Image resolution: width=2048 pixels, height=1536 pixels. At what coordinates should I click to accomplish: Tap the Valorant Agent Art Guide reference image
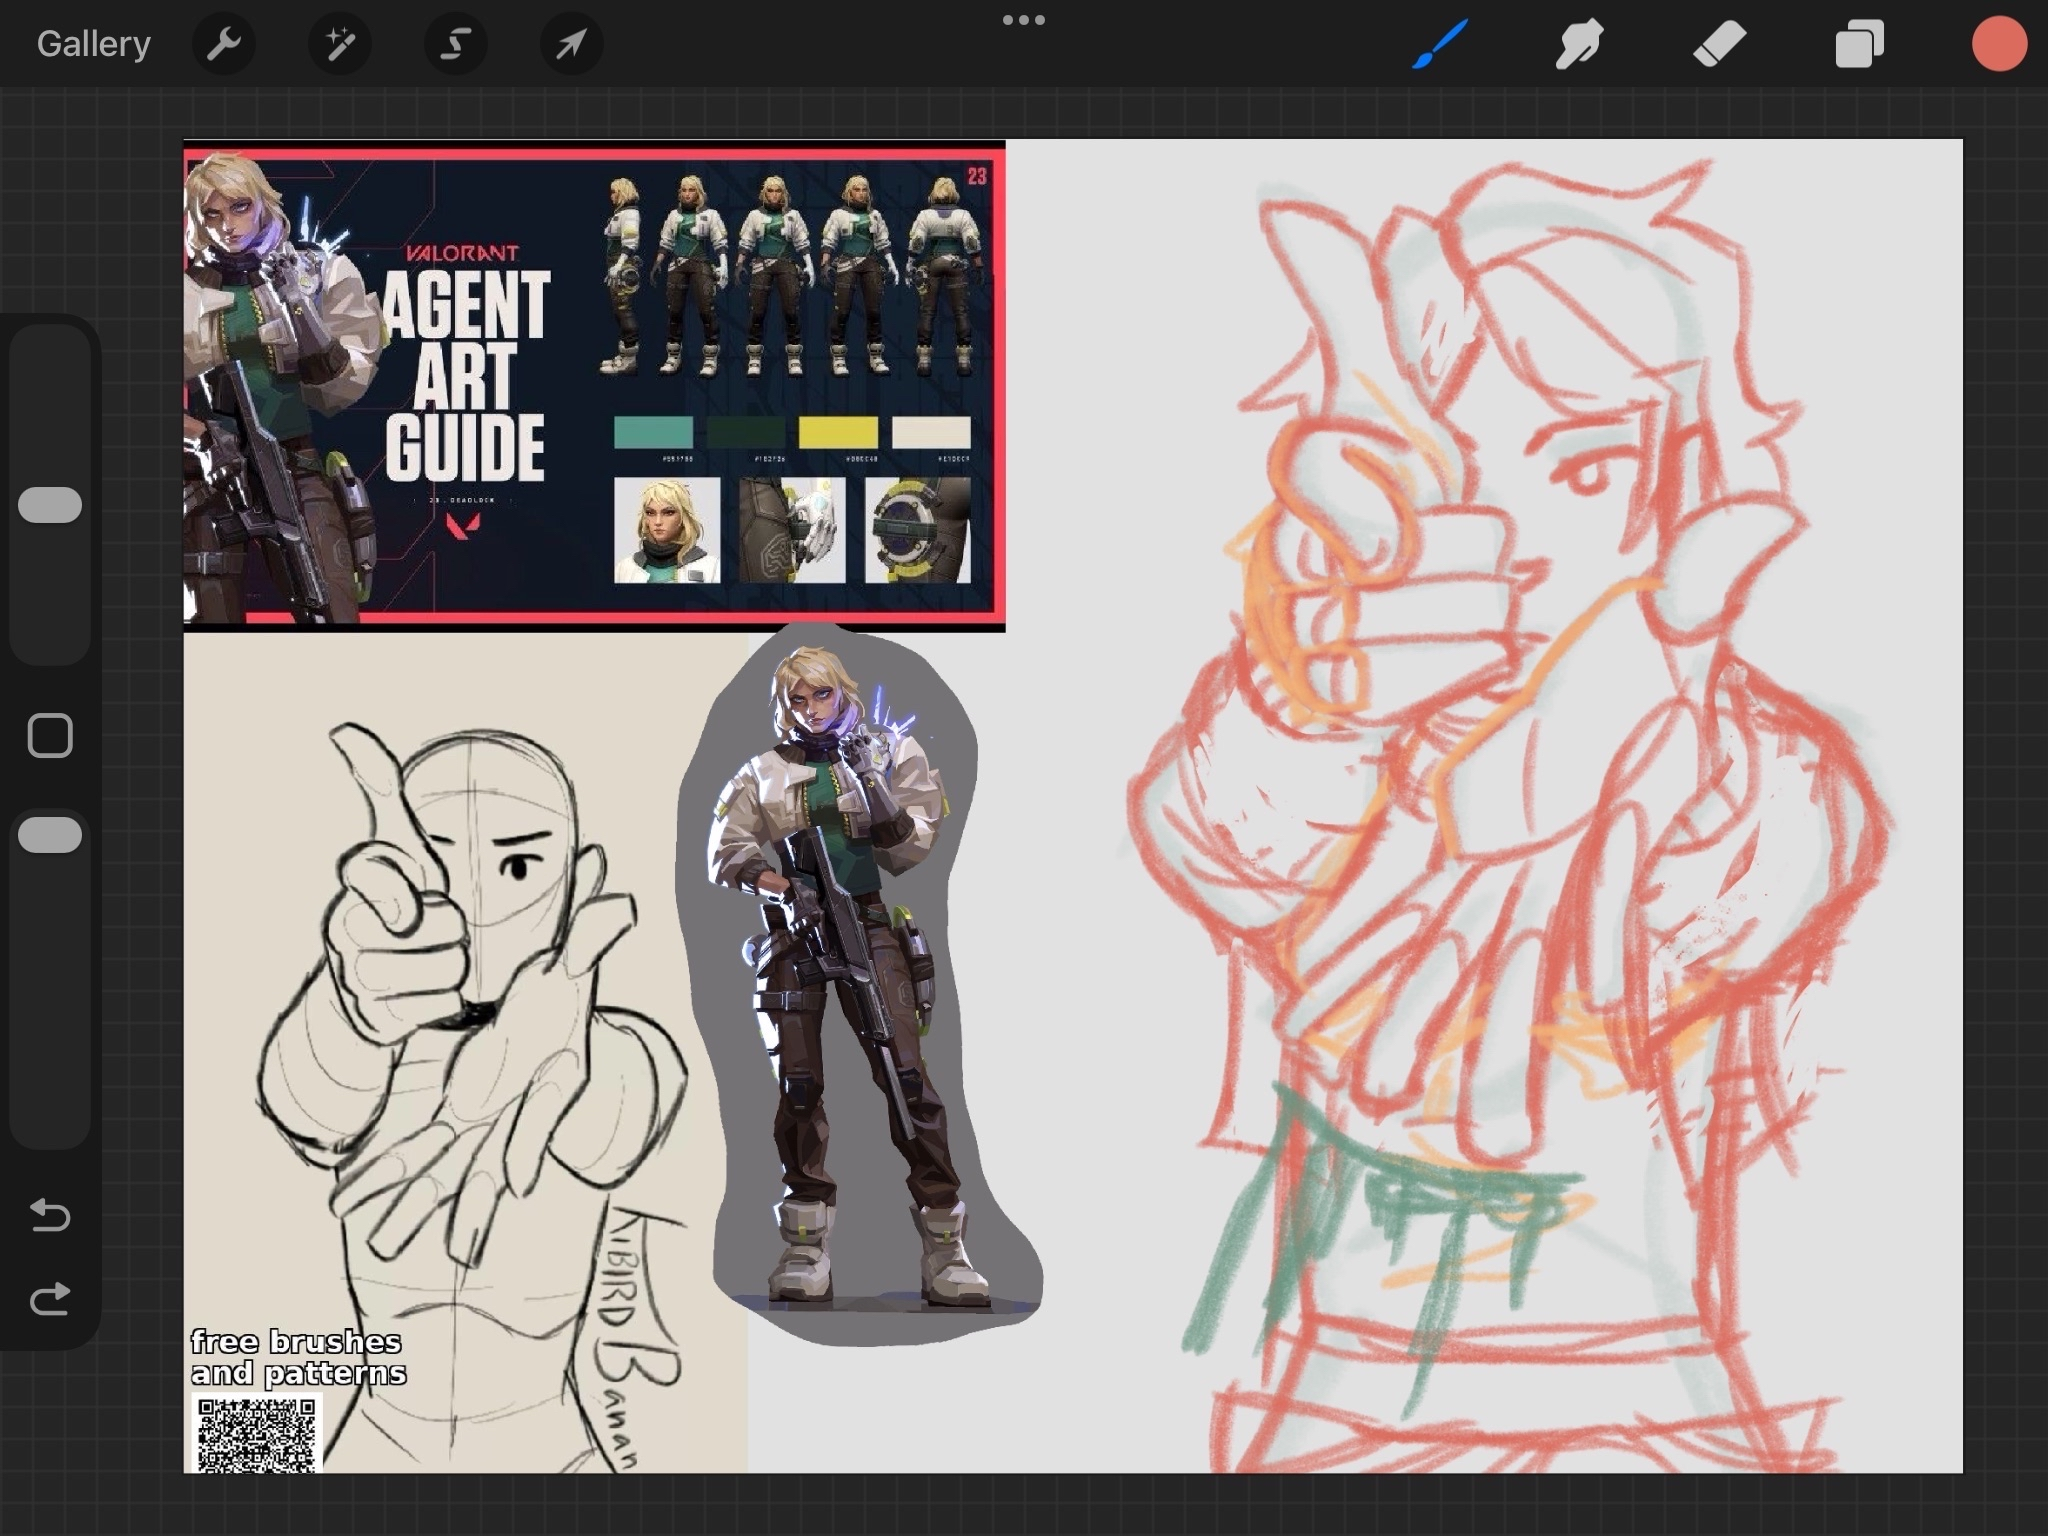pyautogui.click(x=594, y=385)
